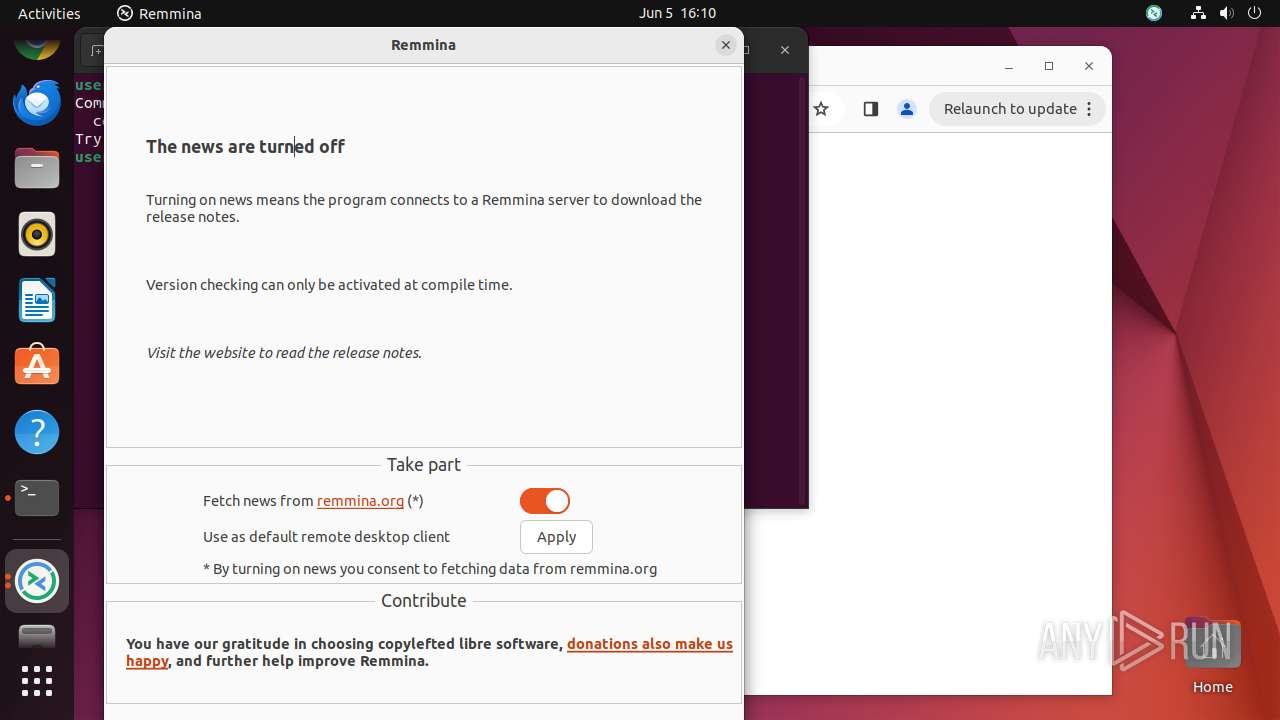Launch Rhythmbox from the dock

pyautogui.click(x=37, y=234)
